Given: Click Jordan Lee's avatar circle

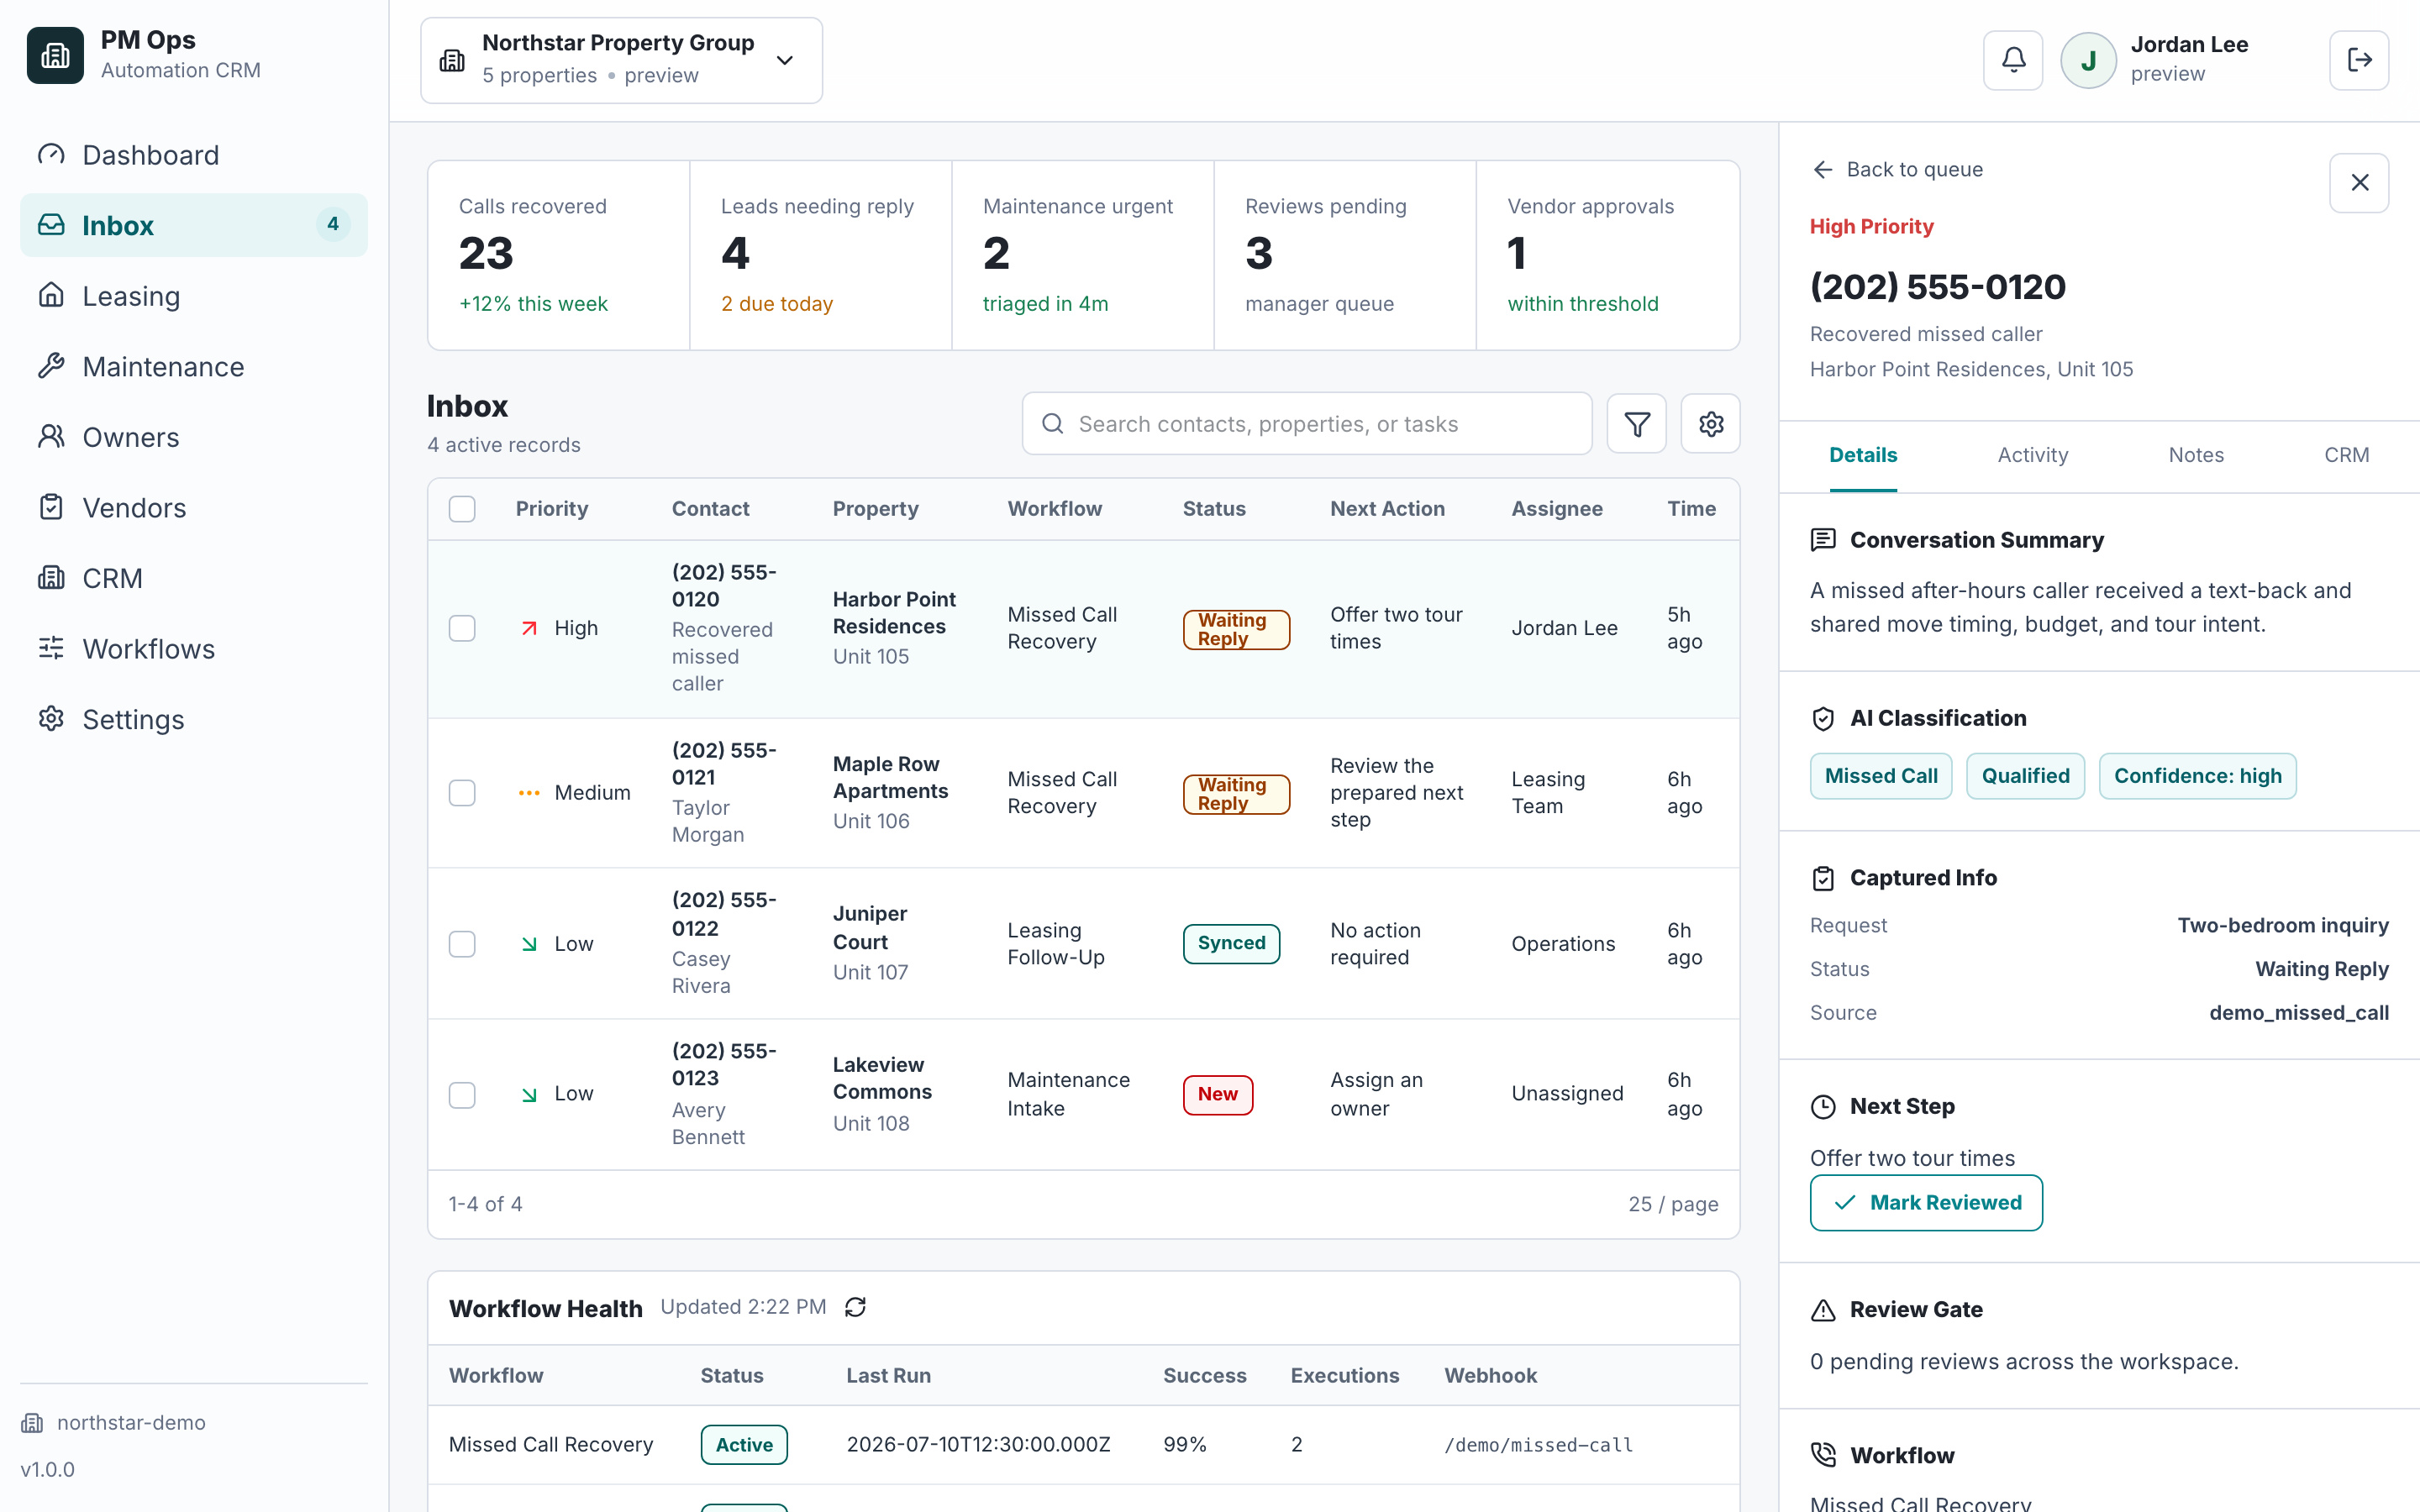Looking at the screenshot, I should click(x=2088, y=60).
